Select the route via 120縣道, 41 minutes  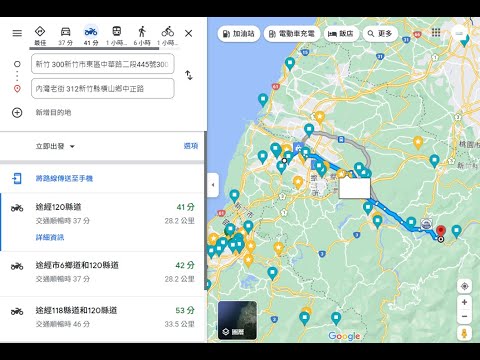(102, 222)
